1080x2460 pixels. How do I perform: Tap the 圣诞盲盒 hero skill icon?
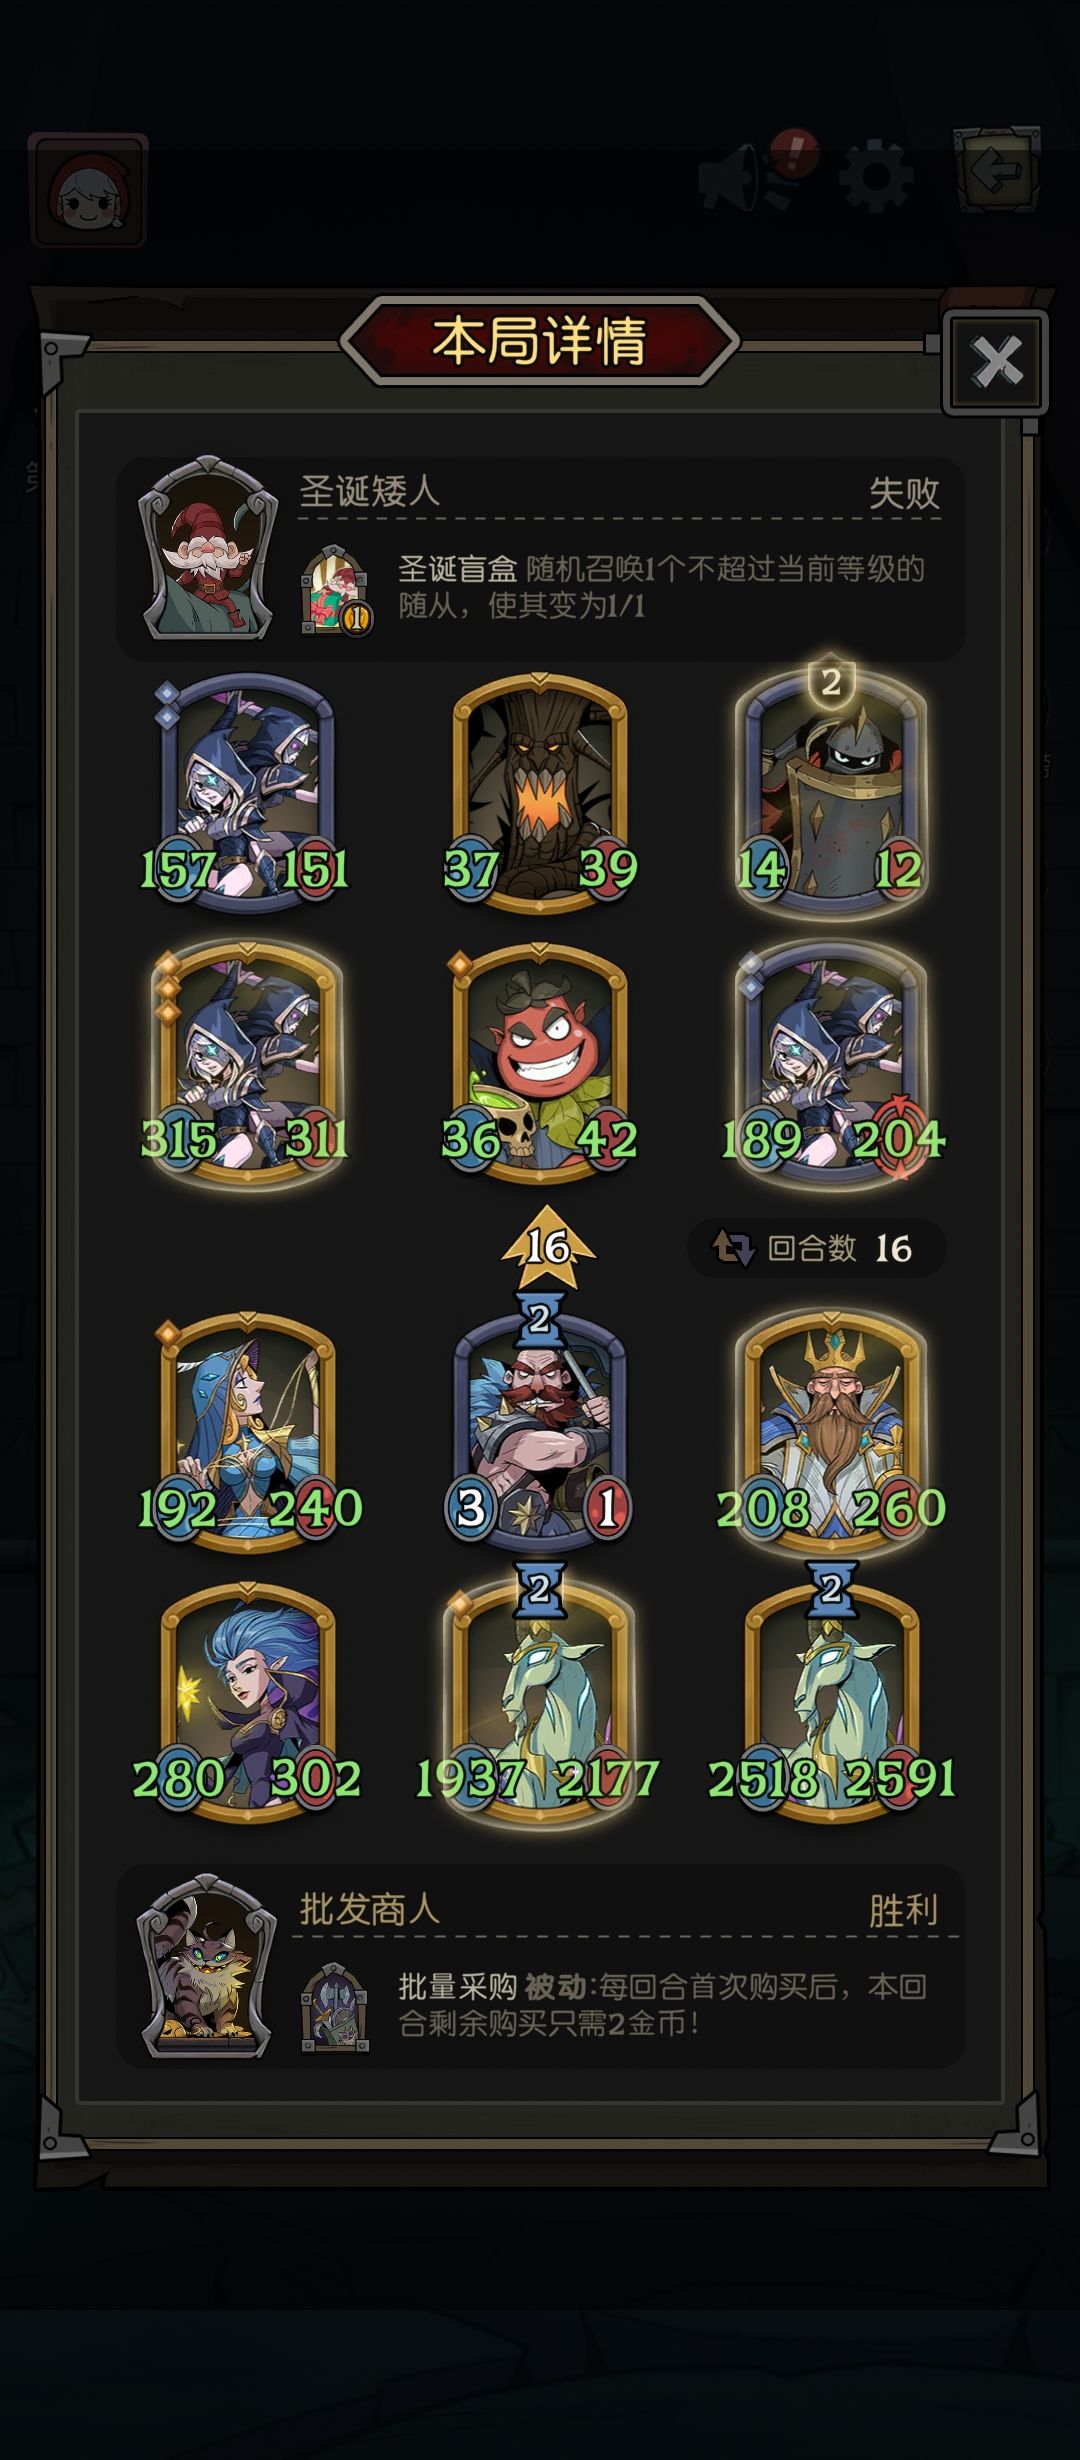click(x=336, y=590)
